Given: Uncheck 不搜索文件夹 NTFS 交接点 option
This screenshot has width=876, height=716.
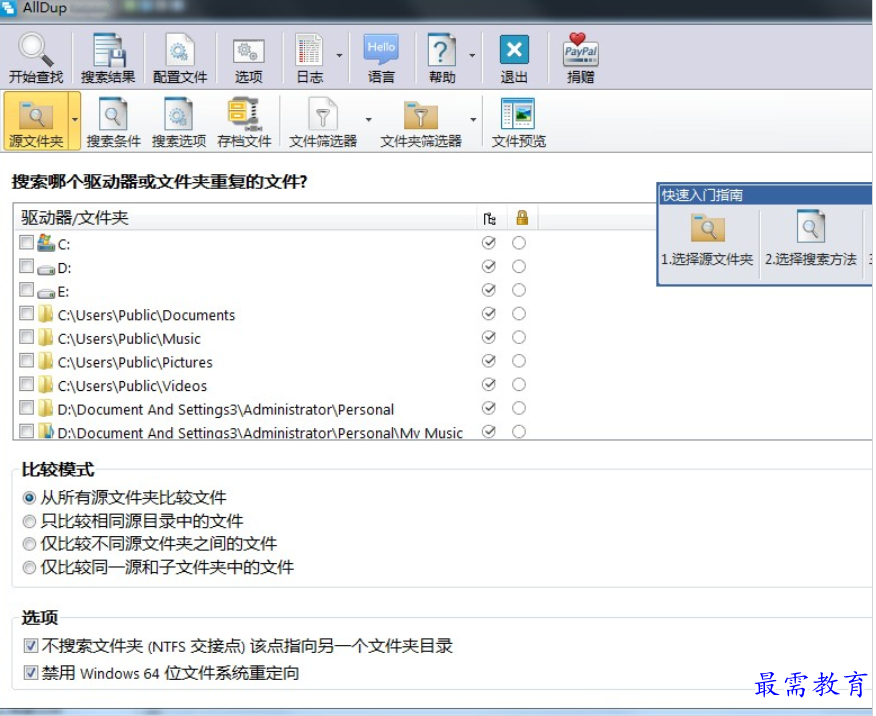Looking at the screenshot, I should [31, 646].
